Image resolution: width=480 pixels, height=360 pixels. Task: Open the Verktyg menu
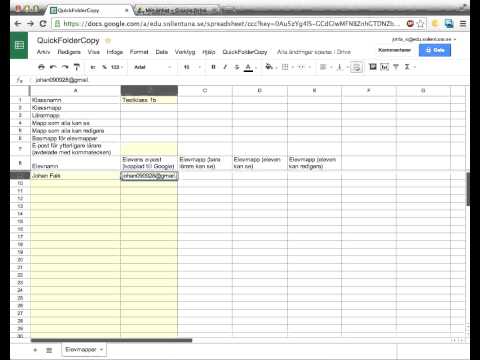click(185, 52)
